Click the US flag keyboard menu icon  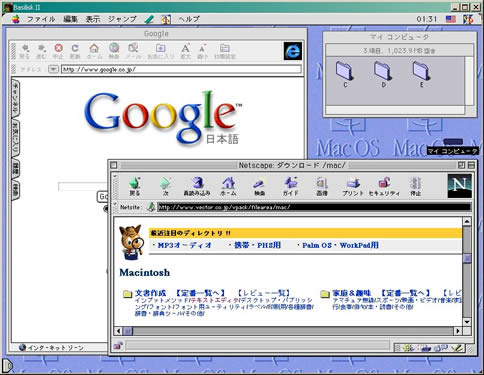tap(451, 19)
